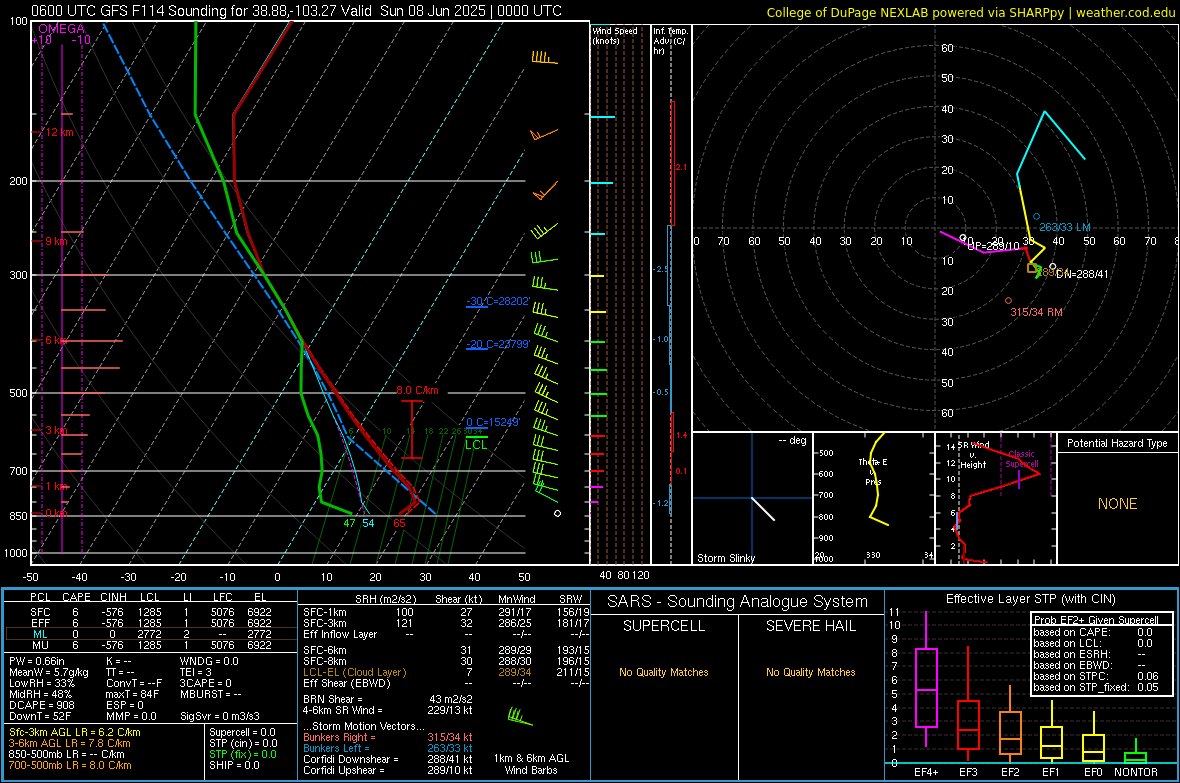Click surface dewpoint value 47
1180x783 pixels.
pyautogui.click(x=350, y=523)
